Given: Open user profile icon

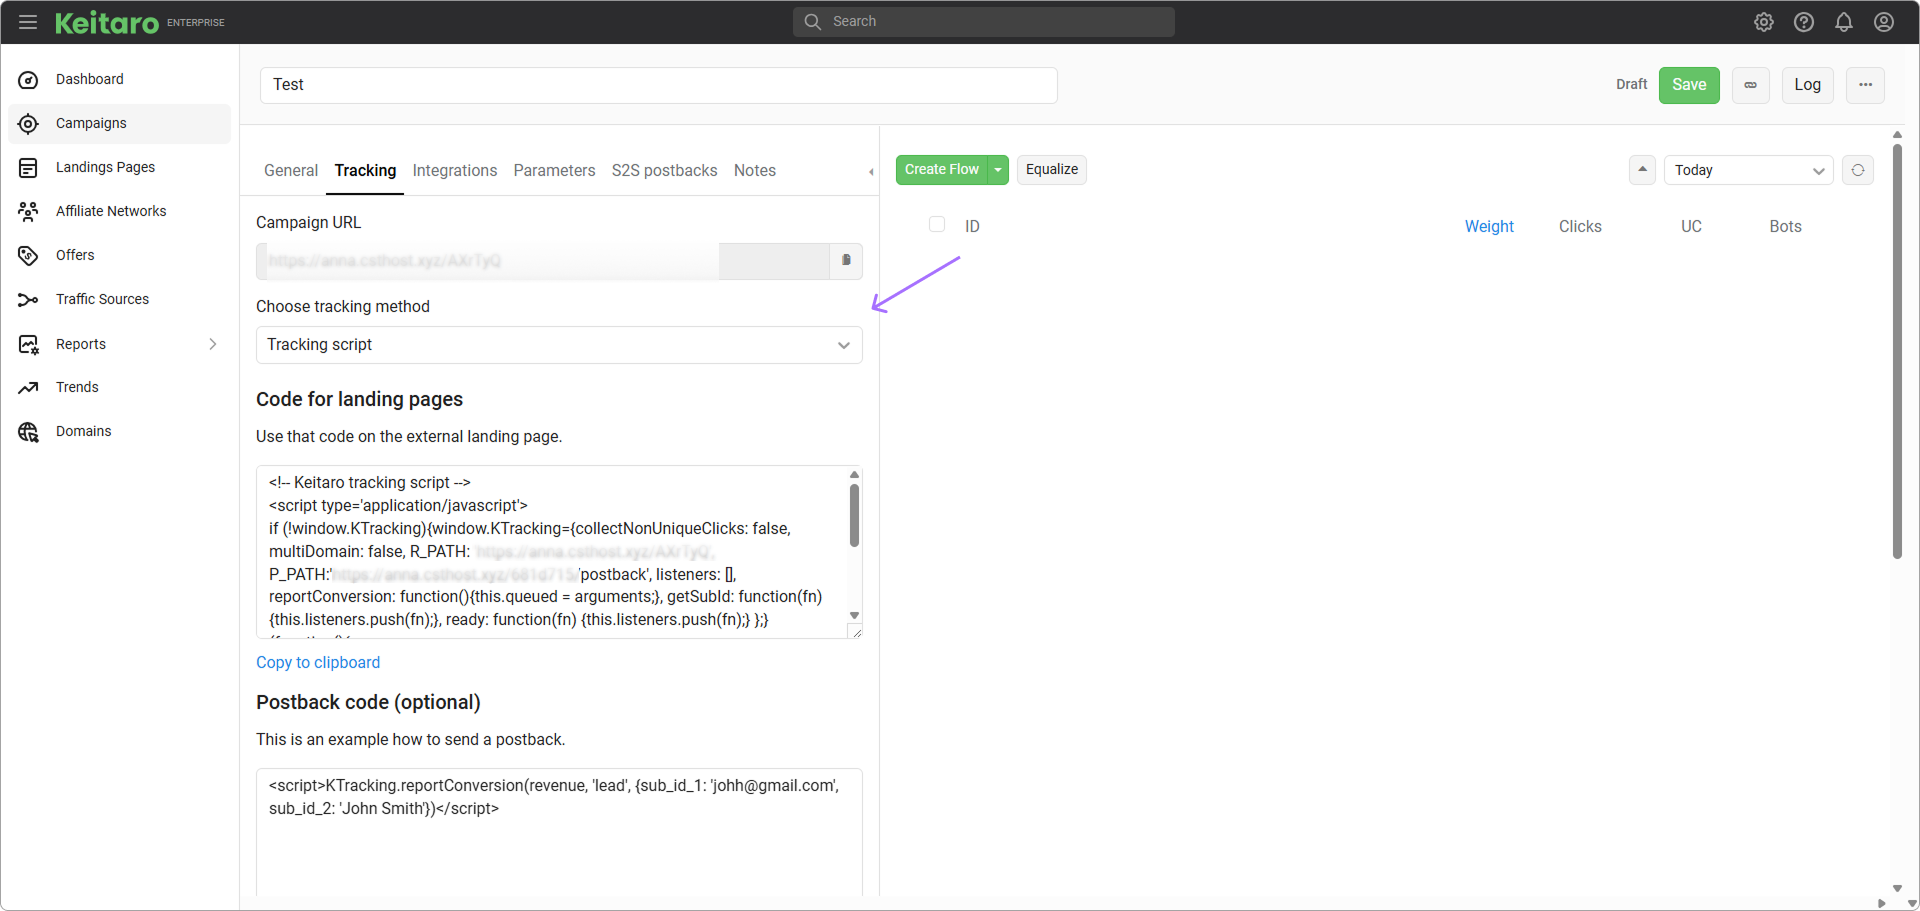Looking at the screenshot, I should tap(1884, 22).
